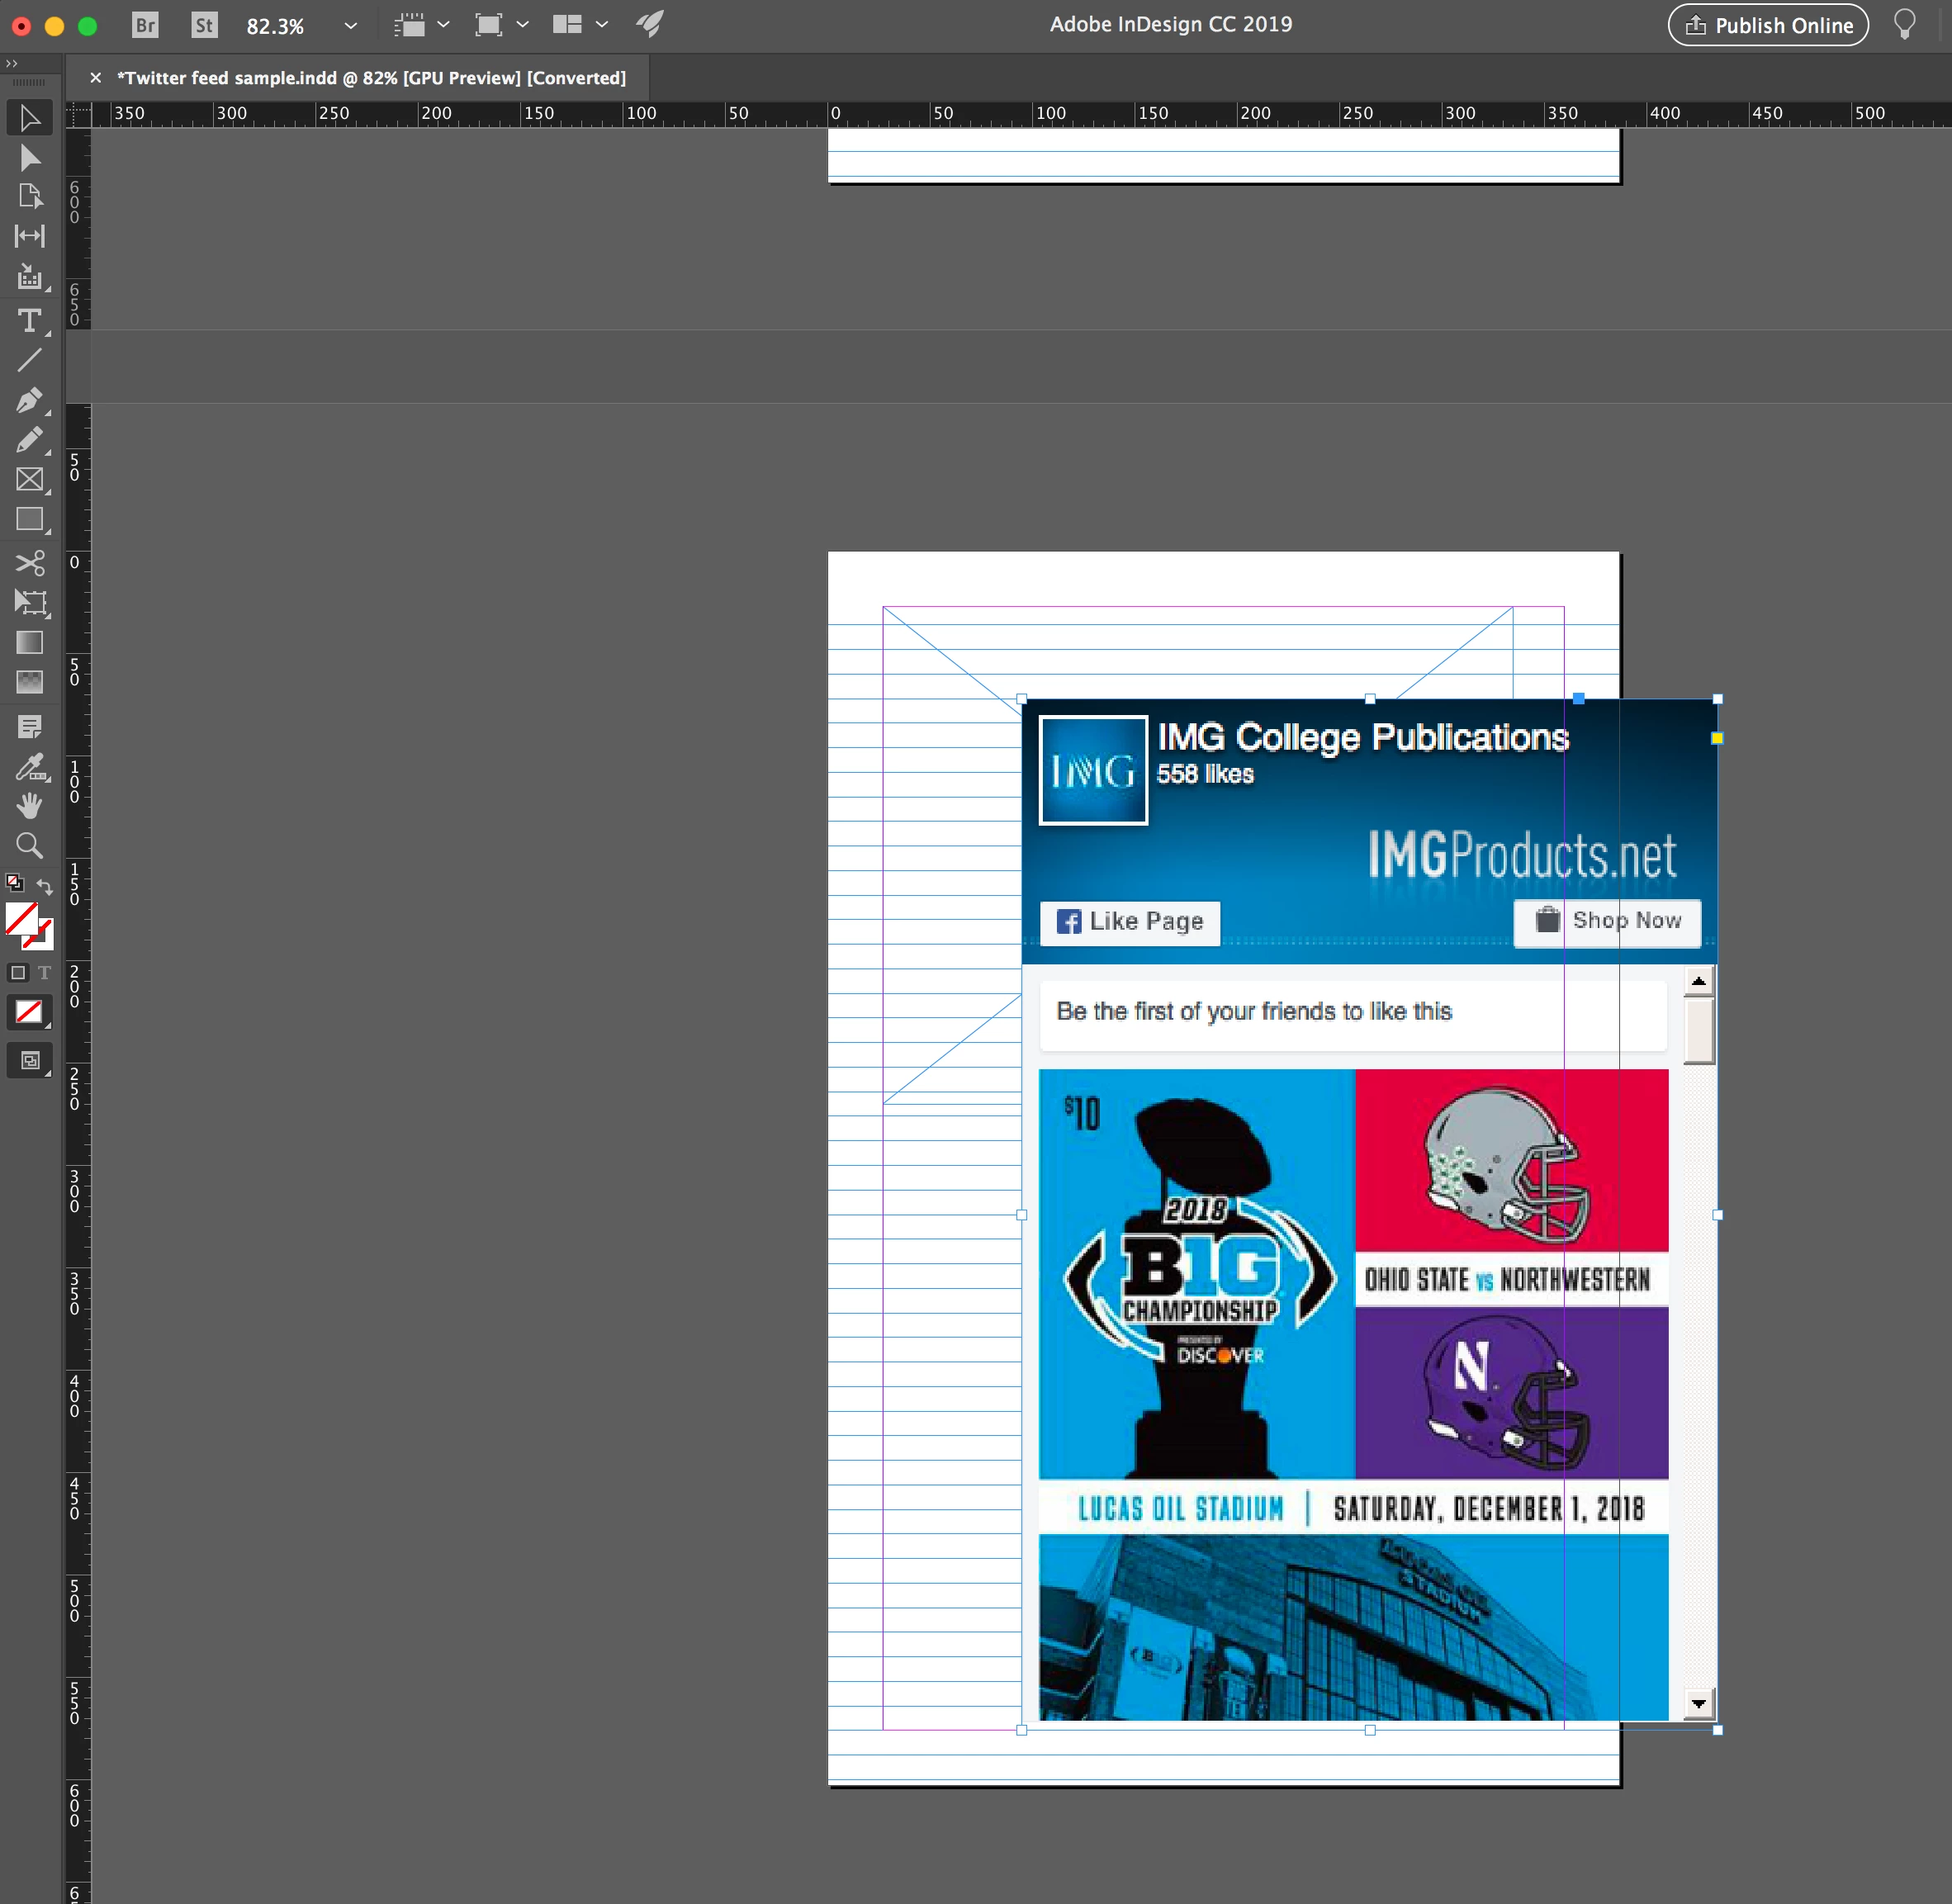This screenshot has height=1904, width=1952.
Task: Open Adobe Bridge from toolbar
Action: [145, 25]
